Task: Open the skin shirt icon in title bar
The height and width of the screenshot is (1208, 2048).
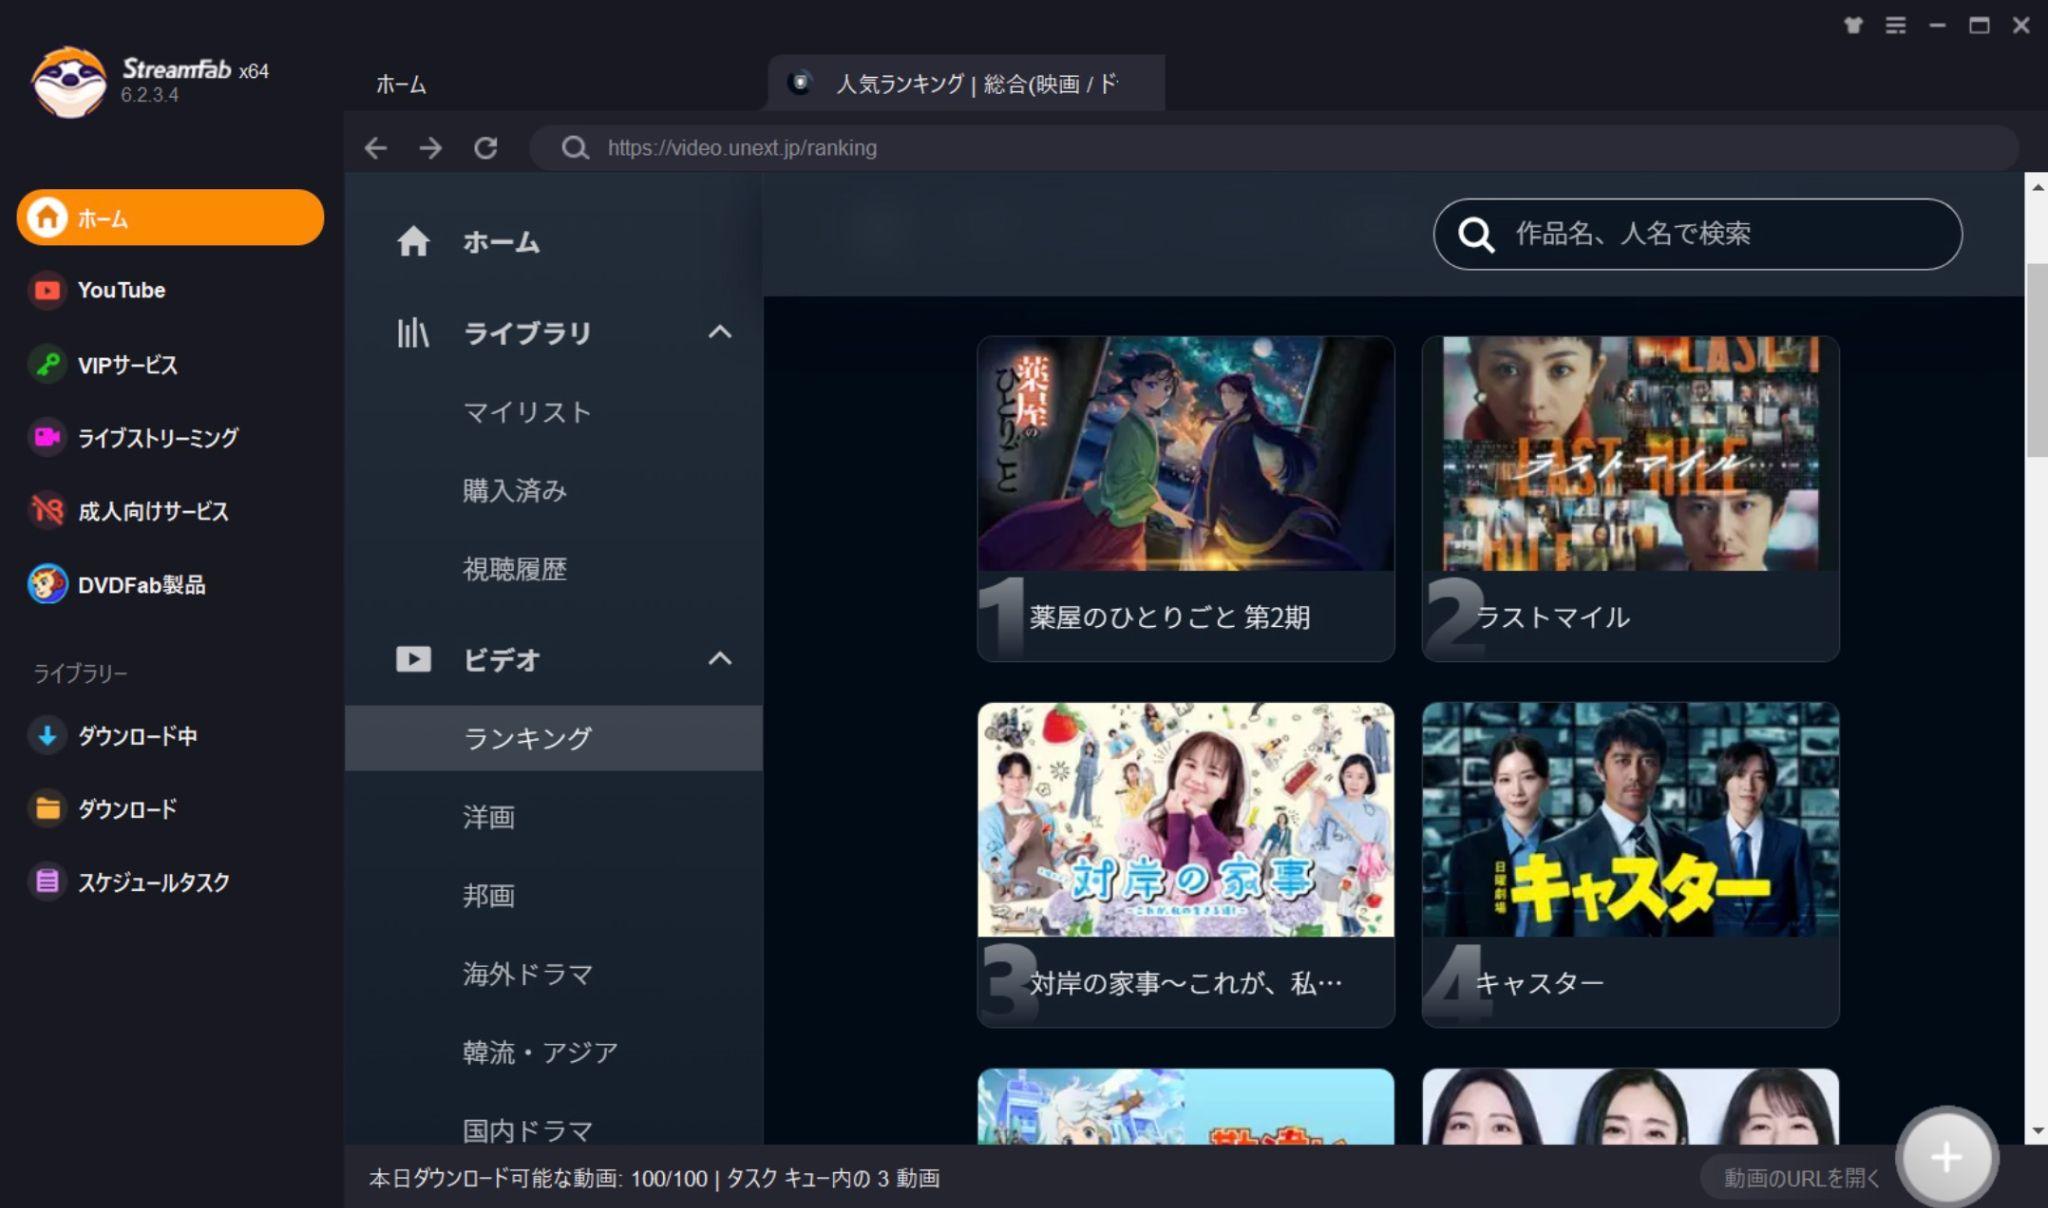Action: click(x=1853, y=26)
